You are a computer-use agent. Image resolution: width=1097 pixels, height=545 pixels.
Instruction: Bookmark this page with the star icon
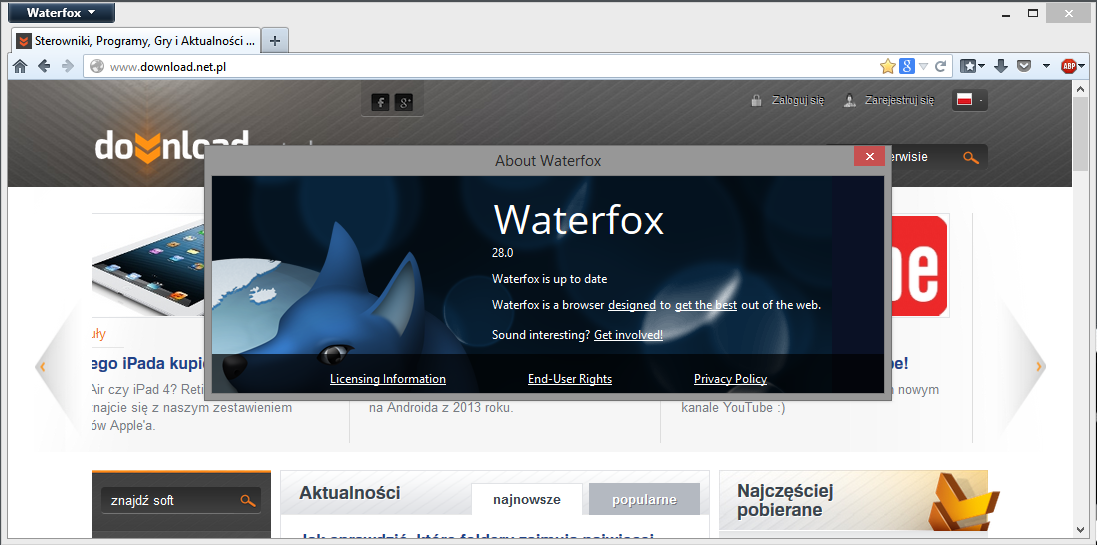coord(888,66)
